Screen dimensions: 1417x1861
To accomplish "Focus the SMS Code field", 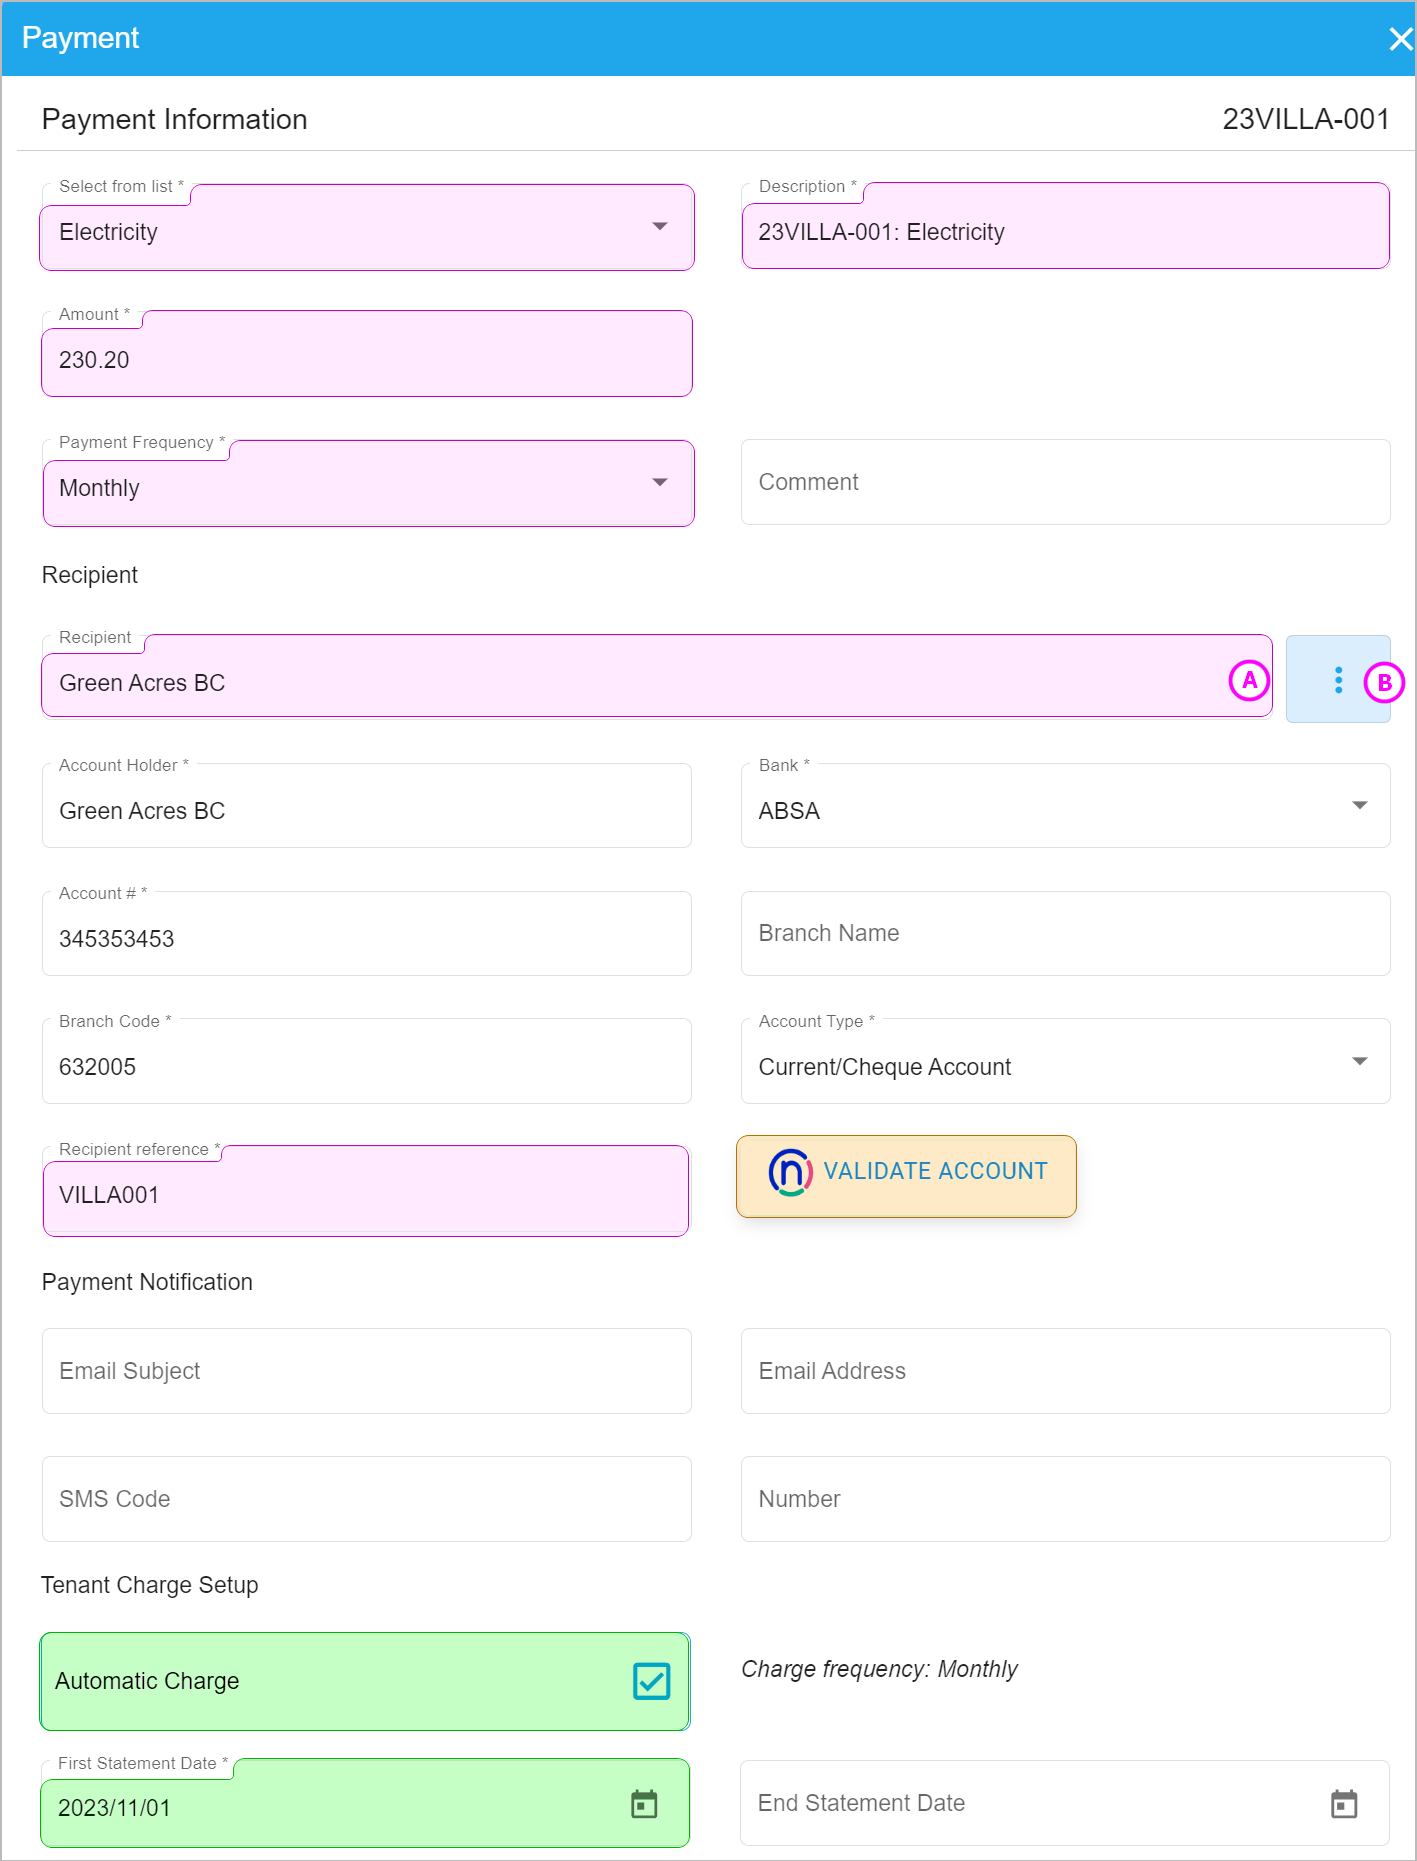I will (x=367, y=1499).
